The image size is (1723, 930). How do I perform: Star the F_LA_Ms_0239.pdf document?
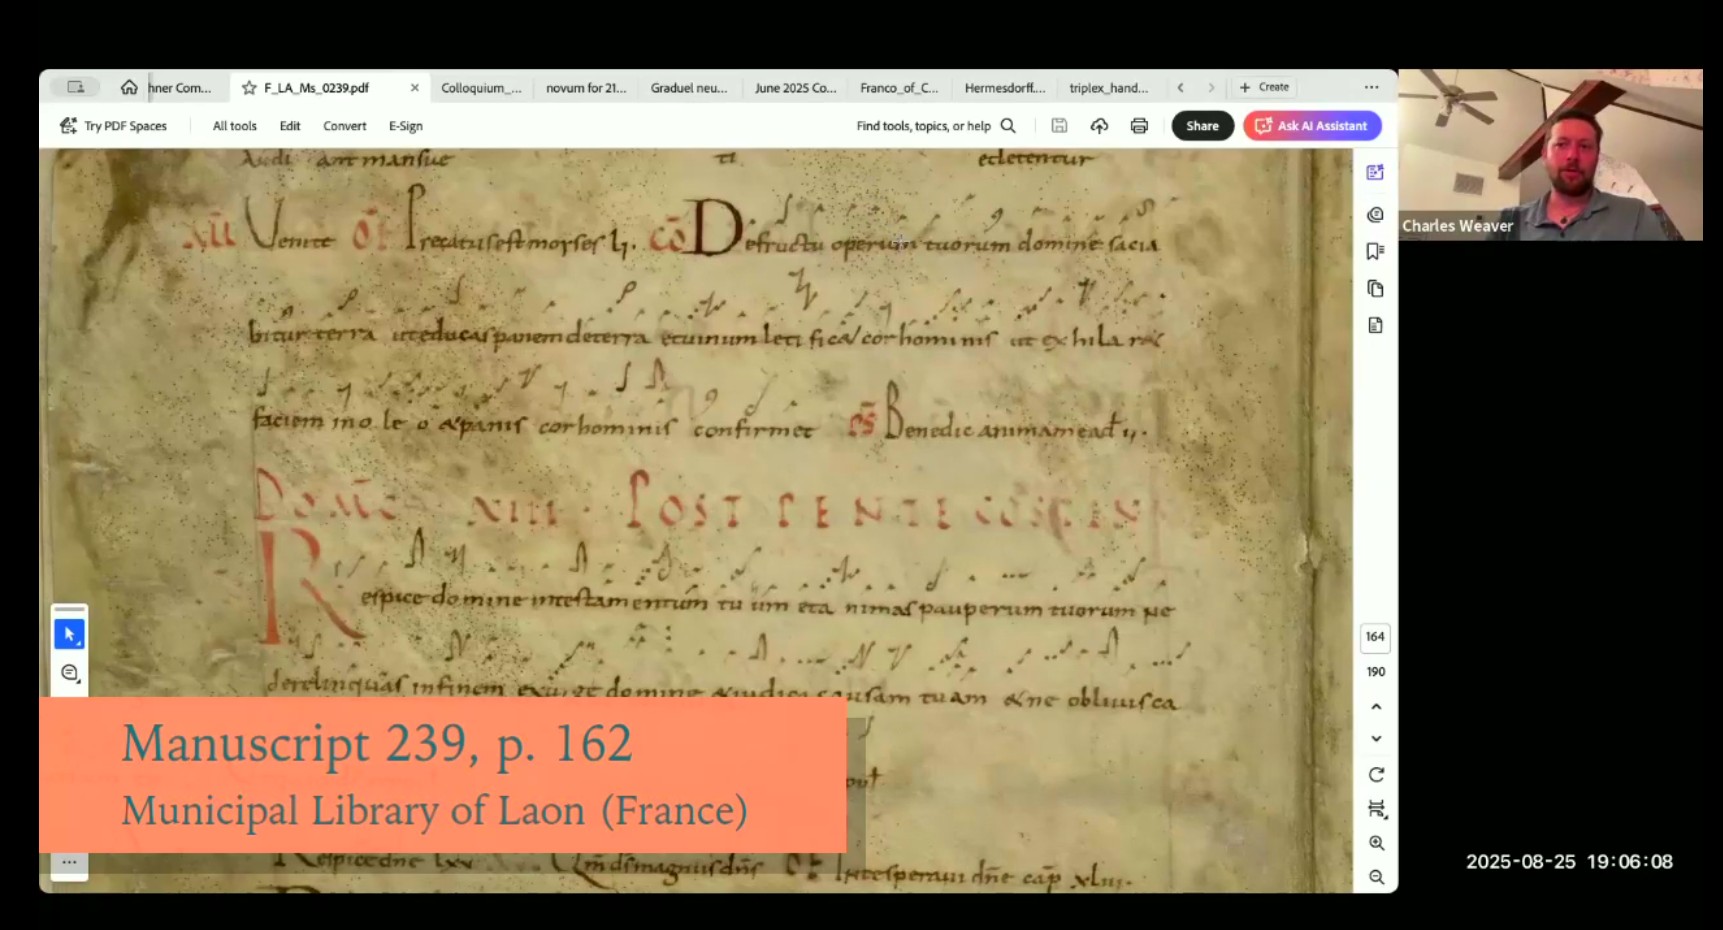point(249,88)
